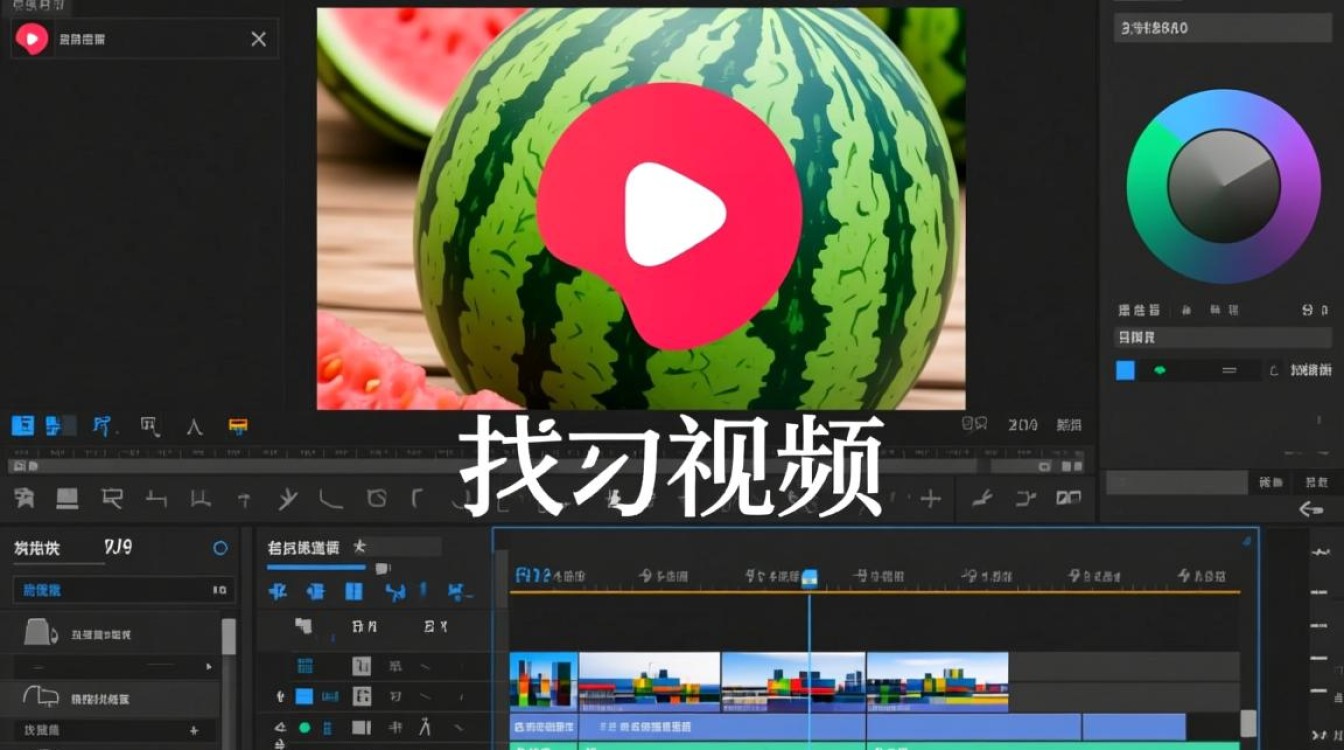1344x750 pixels.
Task: Click the blue playhead marker on timeline ruler
Action: 810,578
